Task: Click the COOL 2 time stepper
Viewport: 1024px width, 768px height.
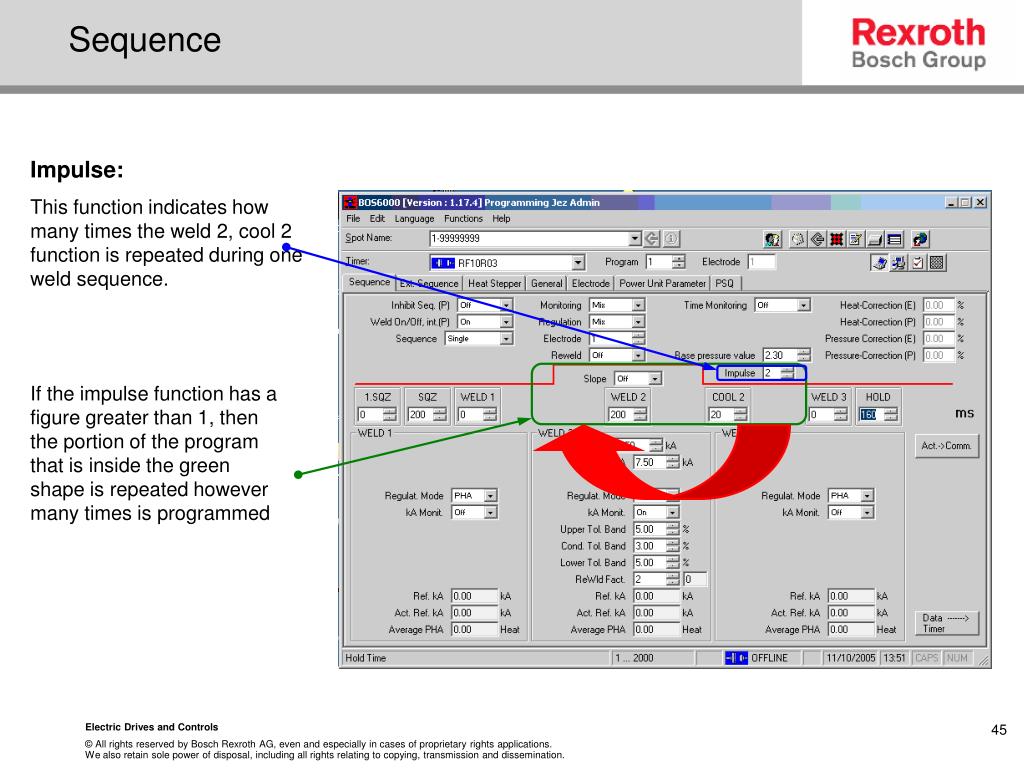Action: [741, 415]
